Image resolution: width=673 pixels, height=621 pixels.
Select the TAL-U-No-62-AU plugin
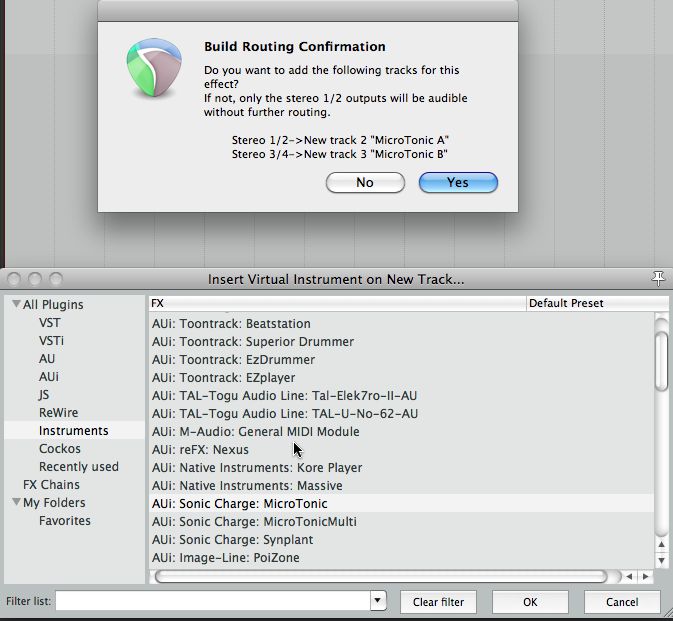click(x=285, y=414)
